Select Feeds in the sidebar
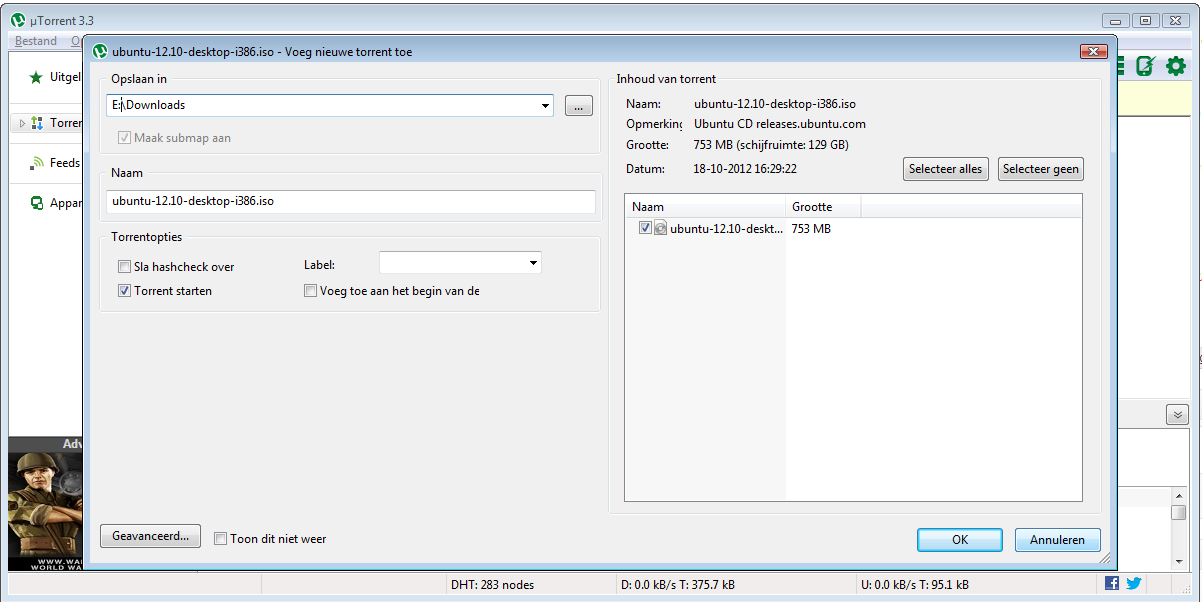 pyautogui.click(x=65, y=163)
